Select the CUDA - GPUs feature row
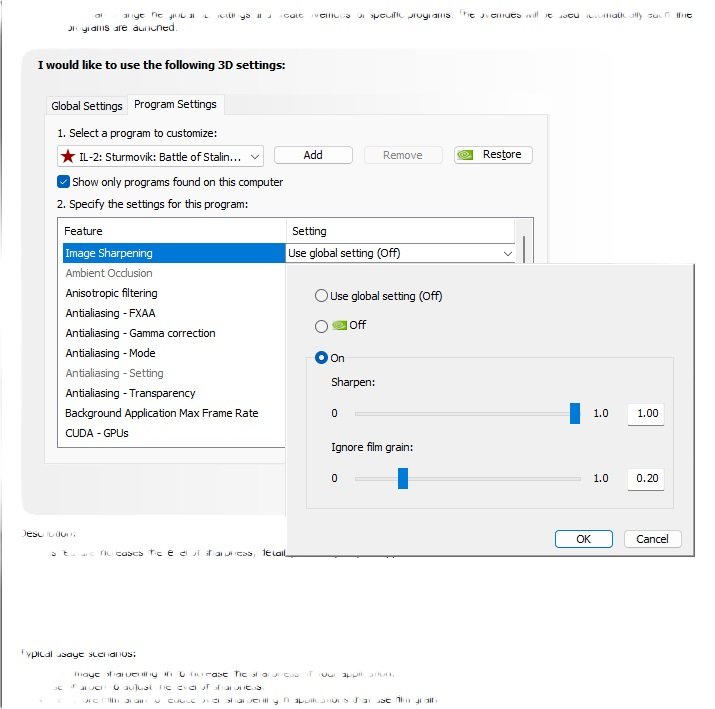The width and height of the screenshot is (715, 709). tap(97, 433)
